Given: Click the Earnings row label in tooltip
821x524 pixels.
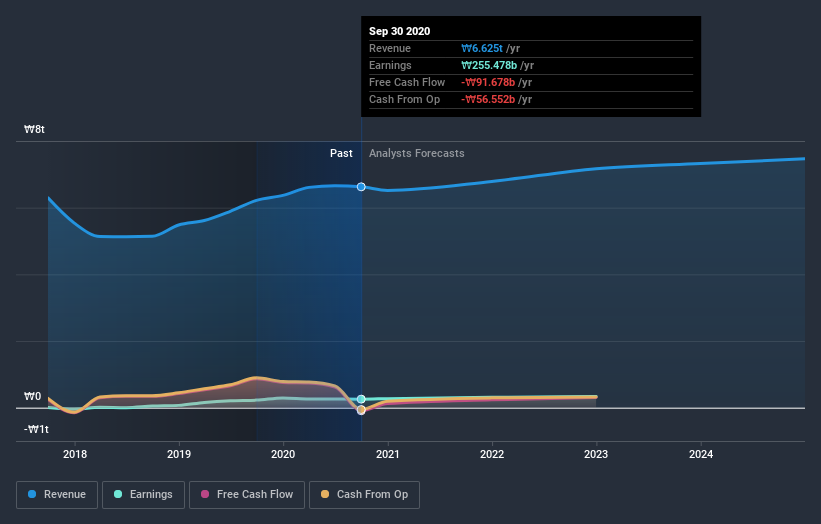Looking at the screenshot, I should pyautogui.click(x=391, y=65).
